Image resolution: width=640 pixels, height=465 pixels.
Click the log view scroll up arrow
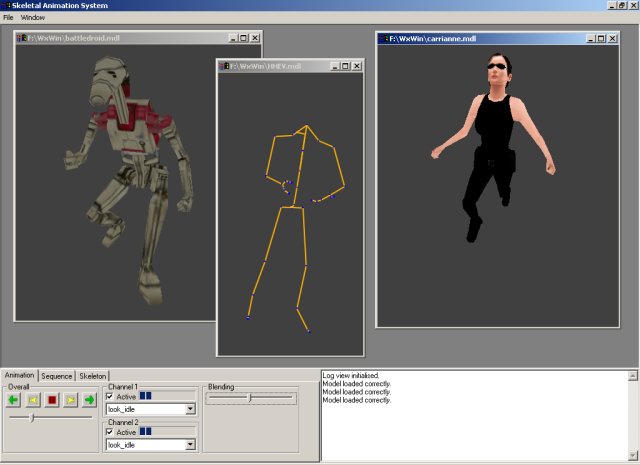pos(633,376)
